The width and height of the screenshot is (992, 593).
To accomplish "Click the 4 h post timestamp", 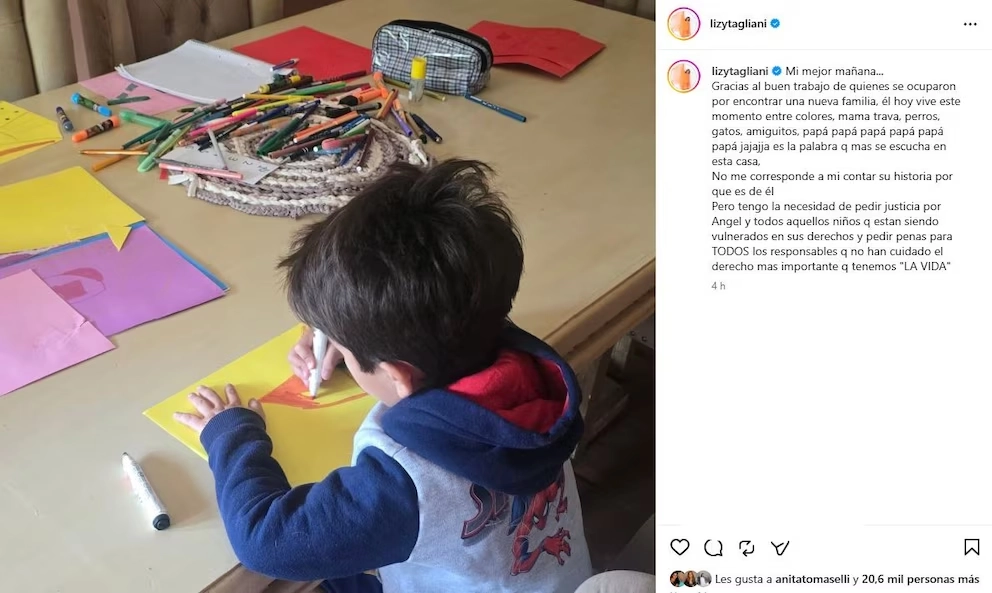I will click(x=718, y=286).
